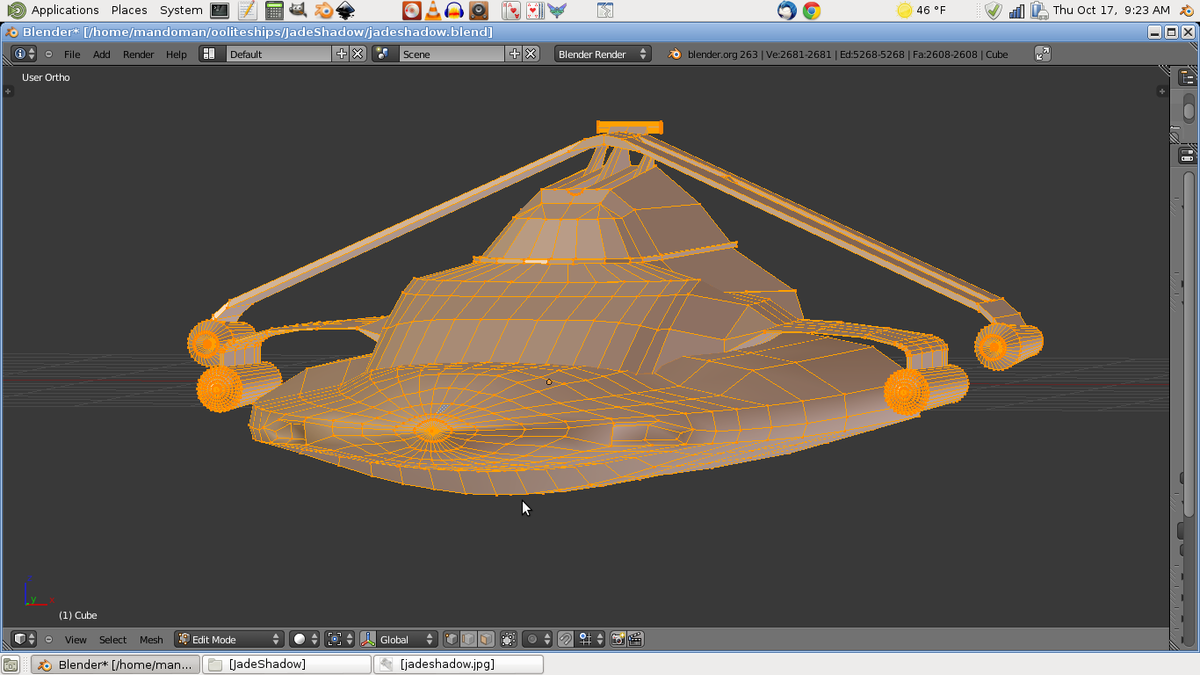The width and height of the screenshot is (1200, 675).
Task: Click the OpenGL render animation clapper icon
Action: point(635,639)
